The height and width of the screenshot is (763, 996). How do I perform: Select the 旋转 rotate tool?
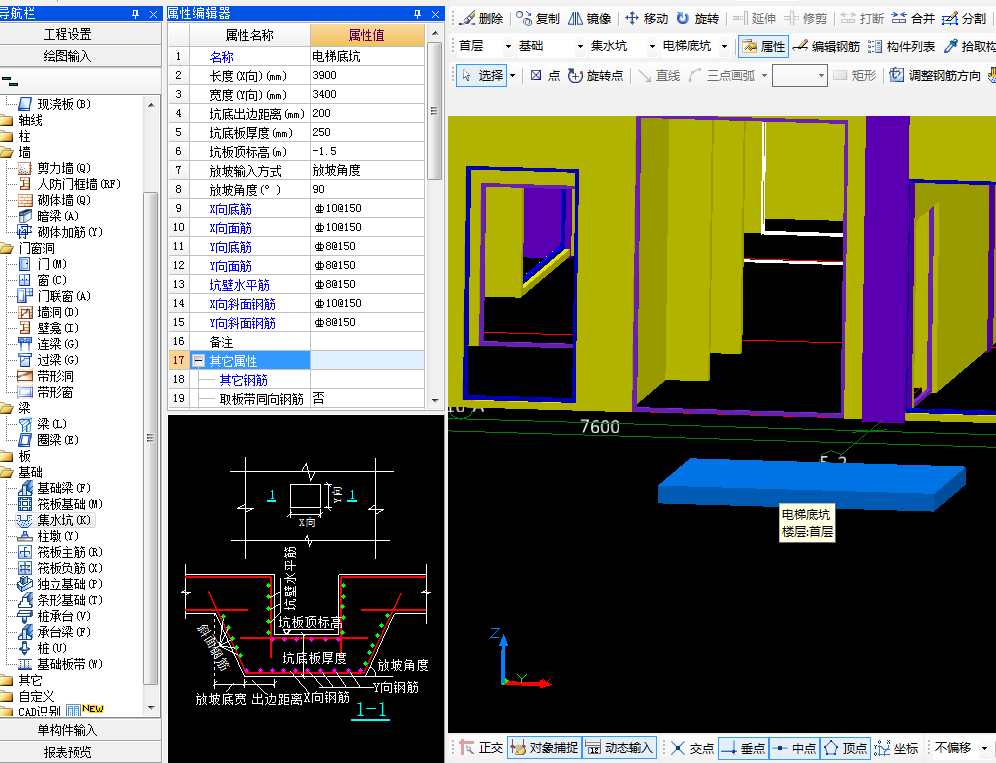(697, 18)
